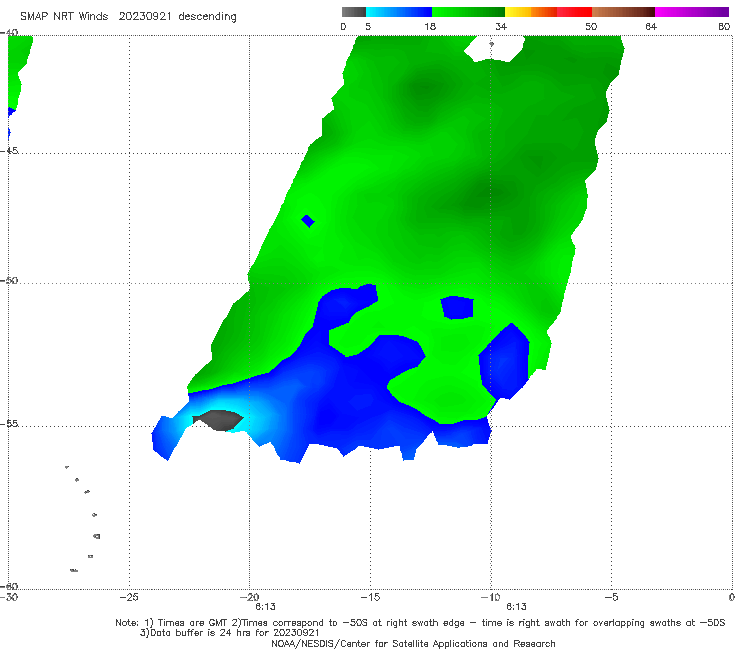Select the yellow-orange color bar segment

pos(531,12)
